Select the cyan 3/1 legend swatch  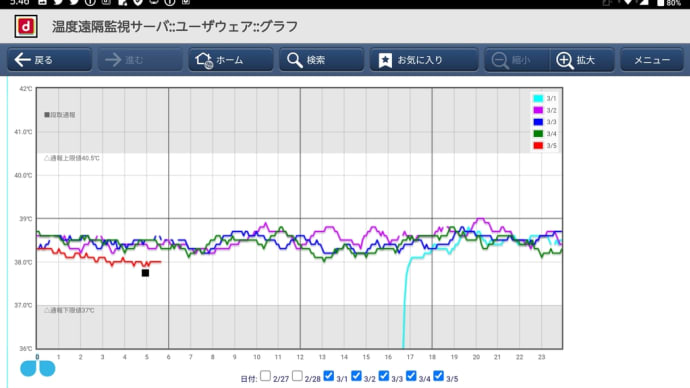(x=538, y=98)
